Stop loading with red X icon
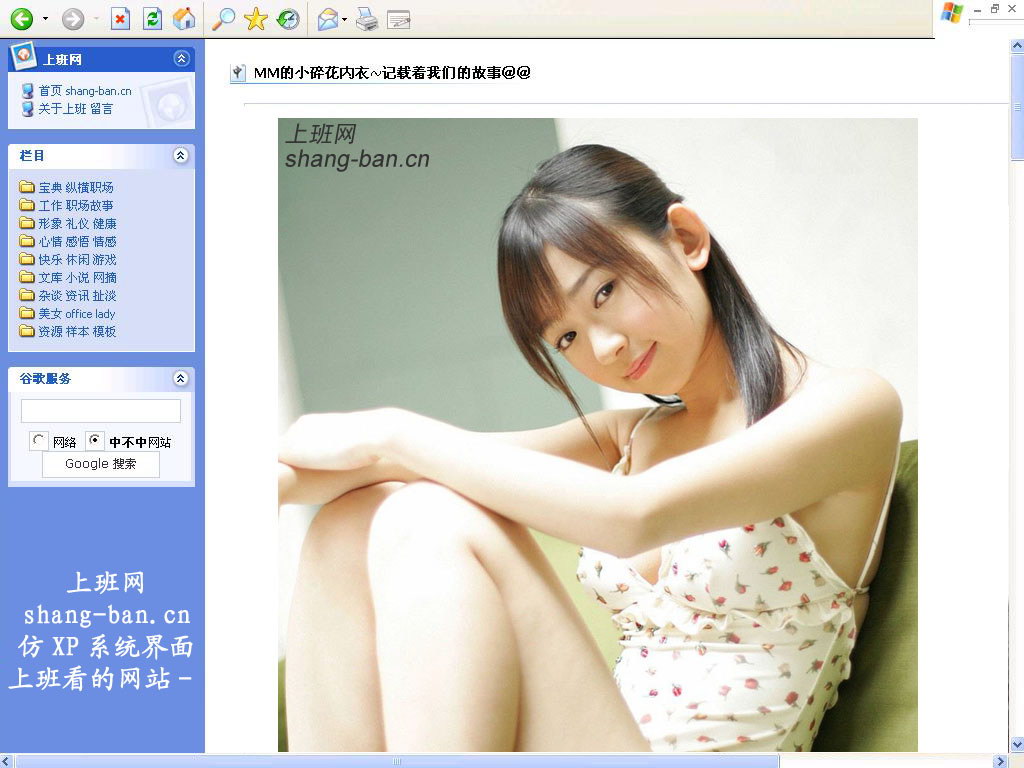 pos(120,19)
